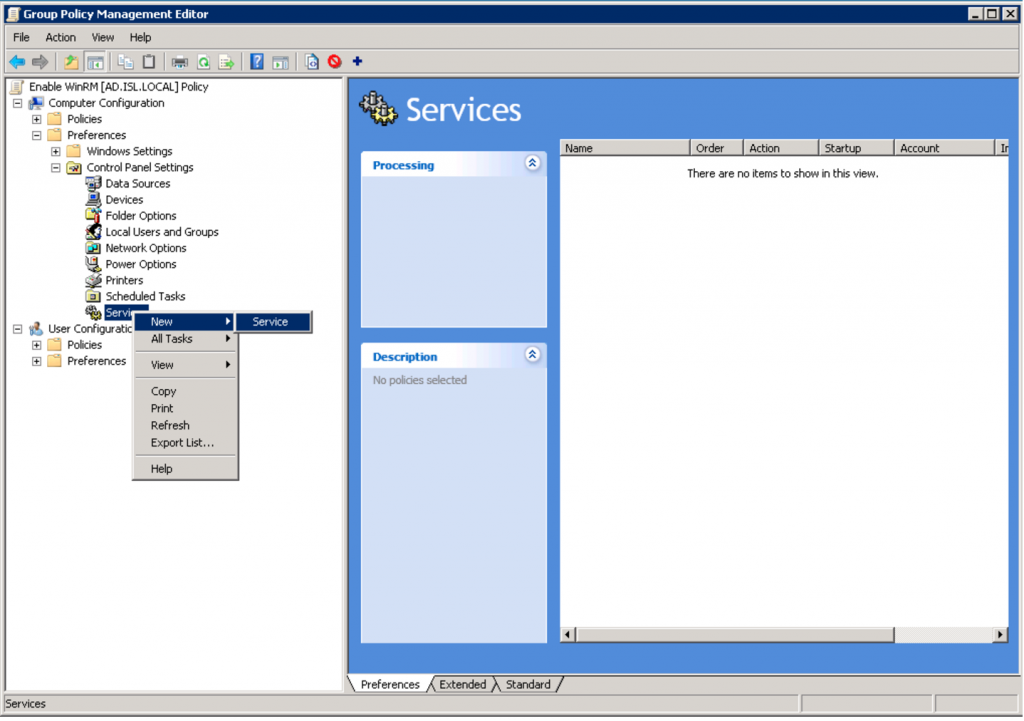Click the Forward navigation arrow

pos(39,61)
